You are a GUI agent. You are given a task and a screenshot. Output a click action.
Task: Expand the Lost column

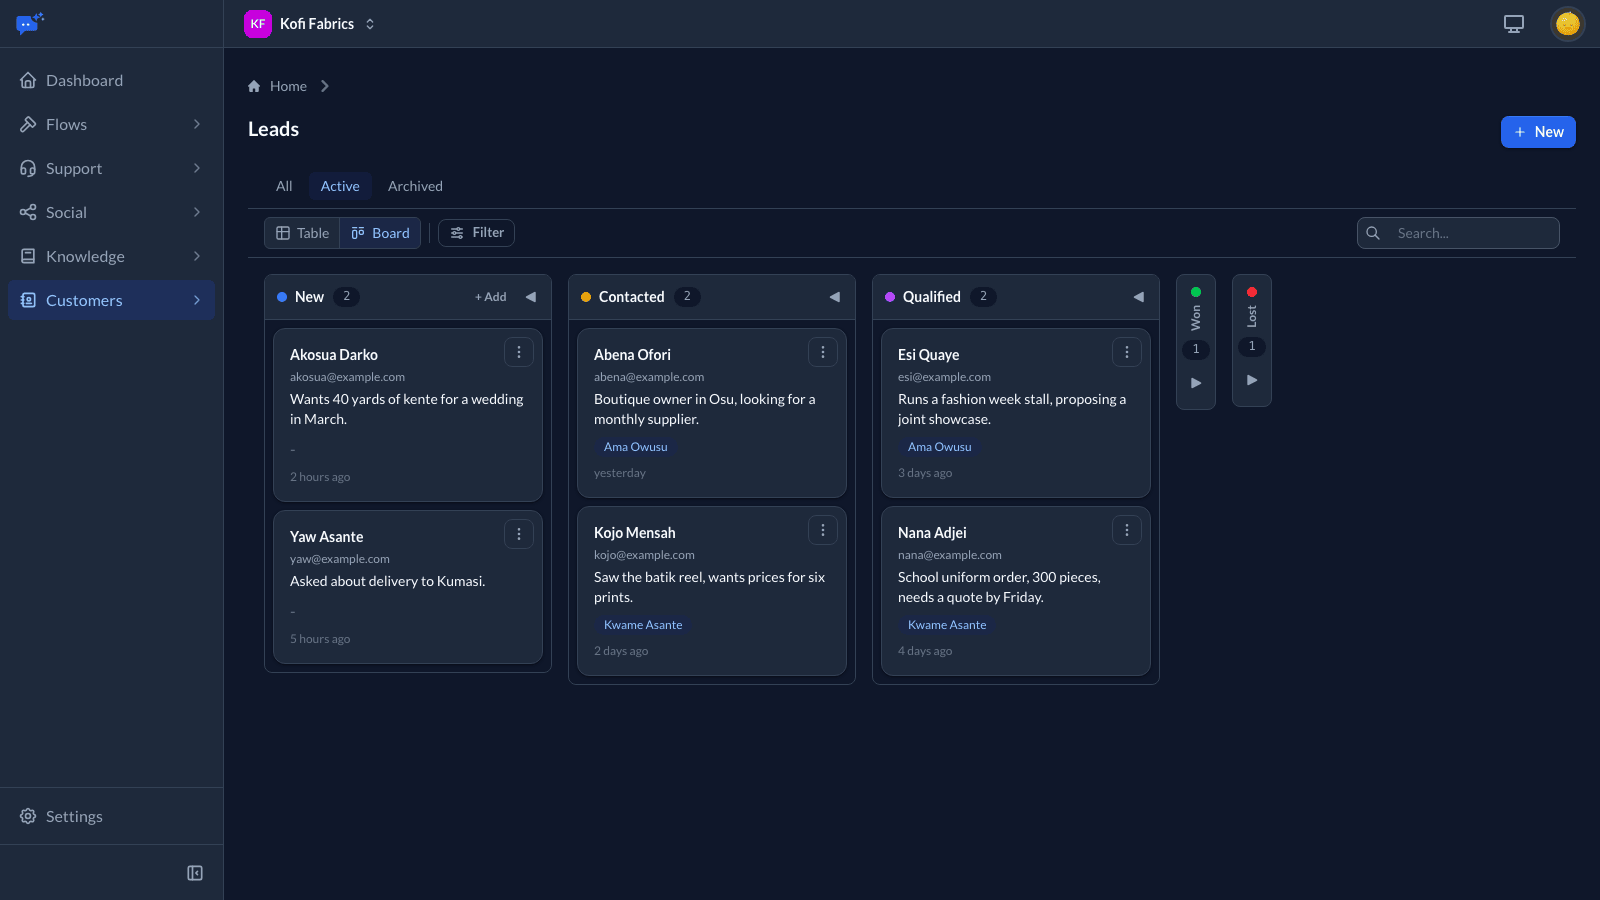click(1252, 380)
